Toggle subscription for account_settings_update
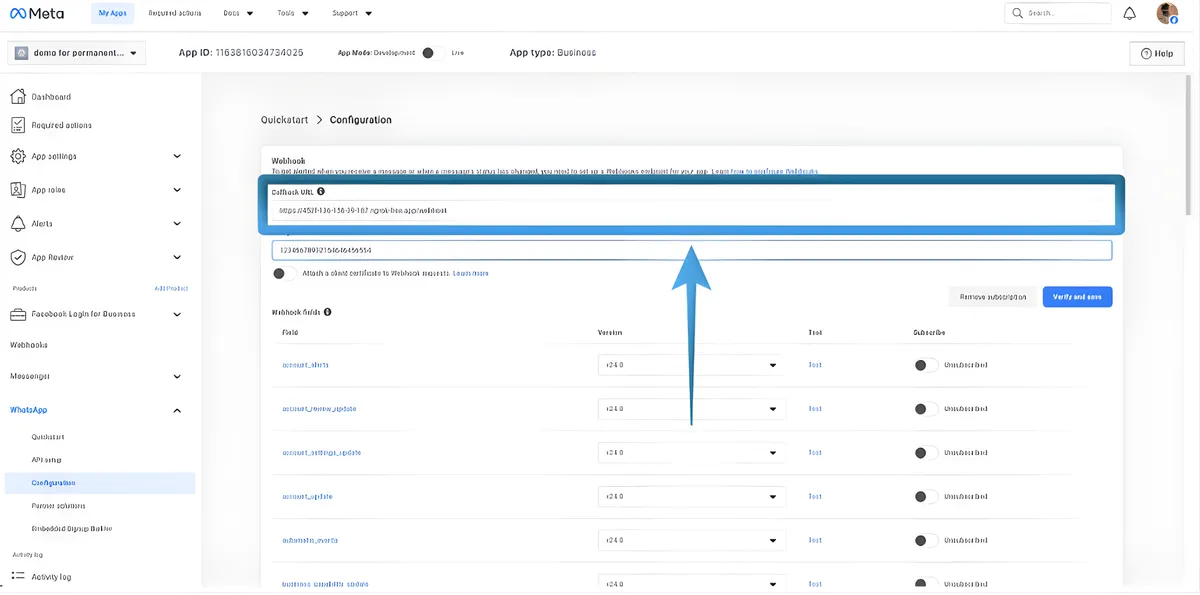 point(926,453)
